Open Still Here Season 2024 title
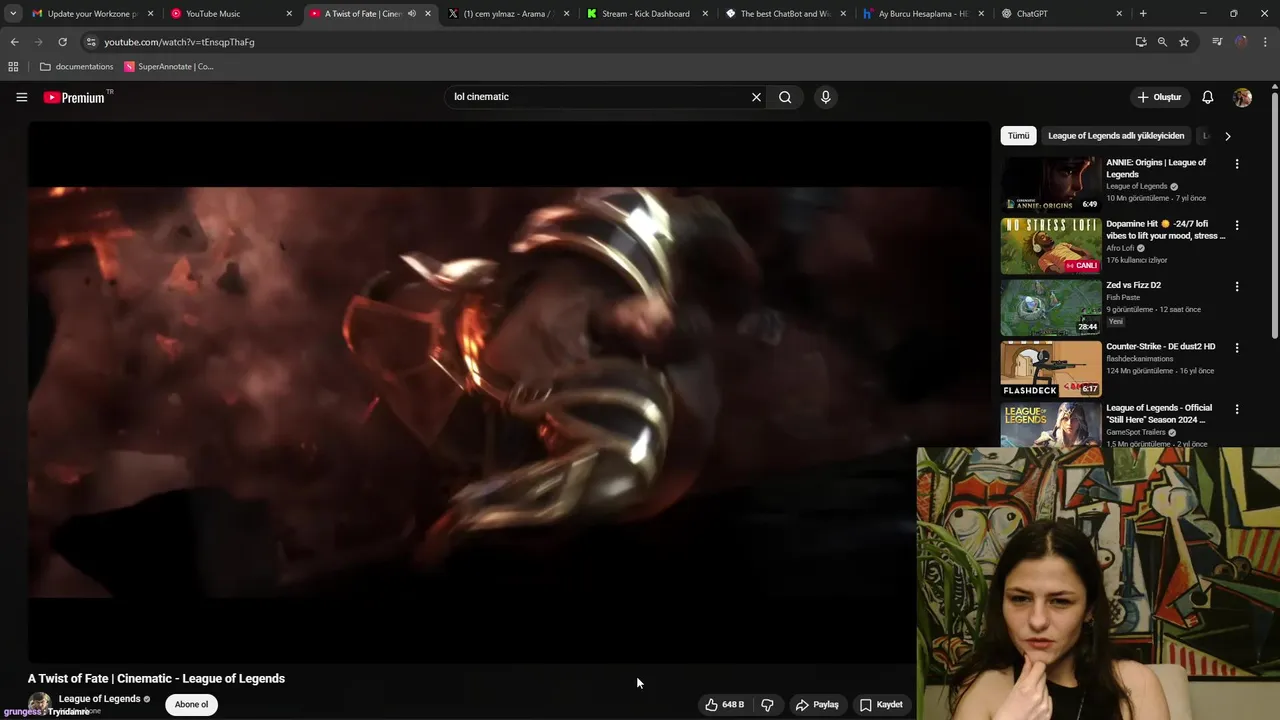 pos(1160,414)
